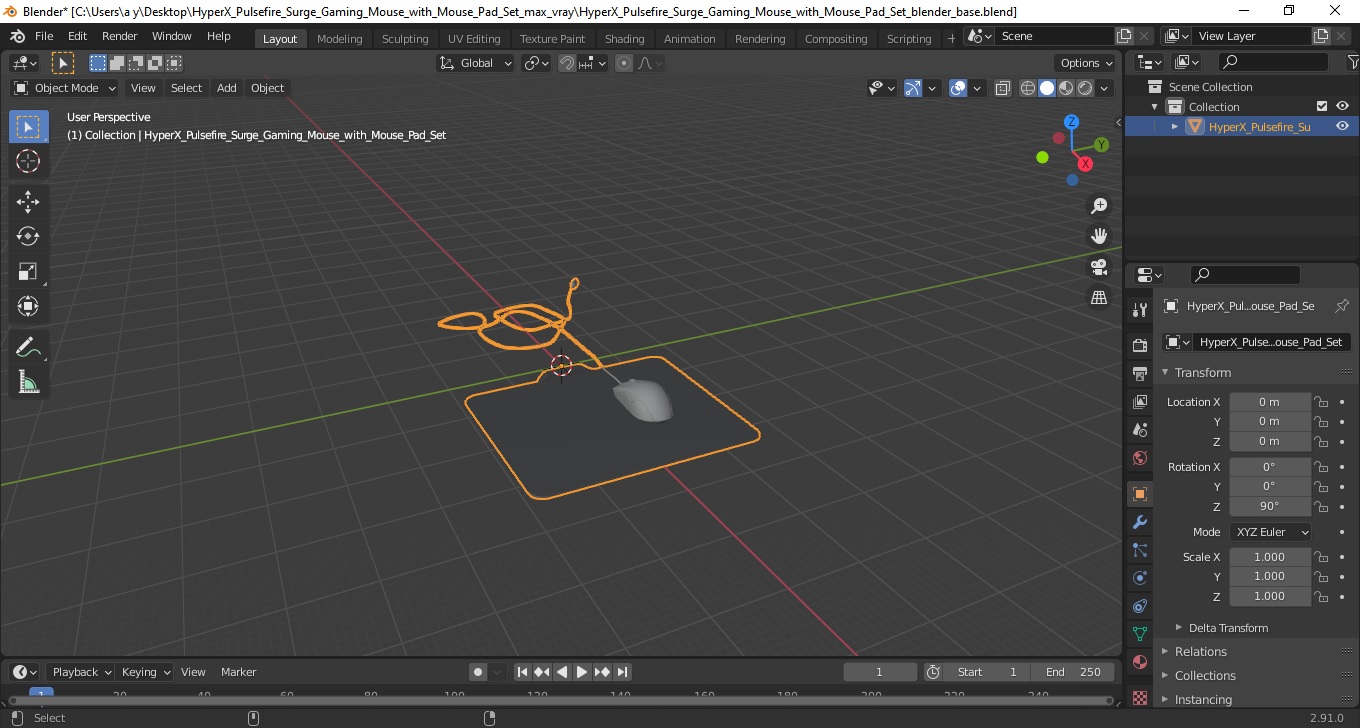Select the Cursor tool in toolbar
Image resolution: width=1360 pixels, height=728 pixels.
[28, 161]
